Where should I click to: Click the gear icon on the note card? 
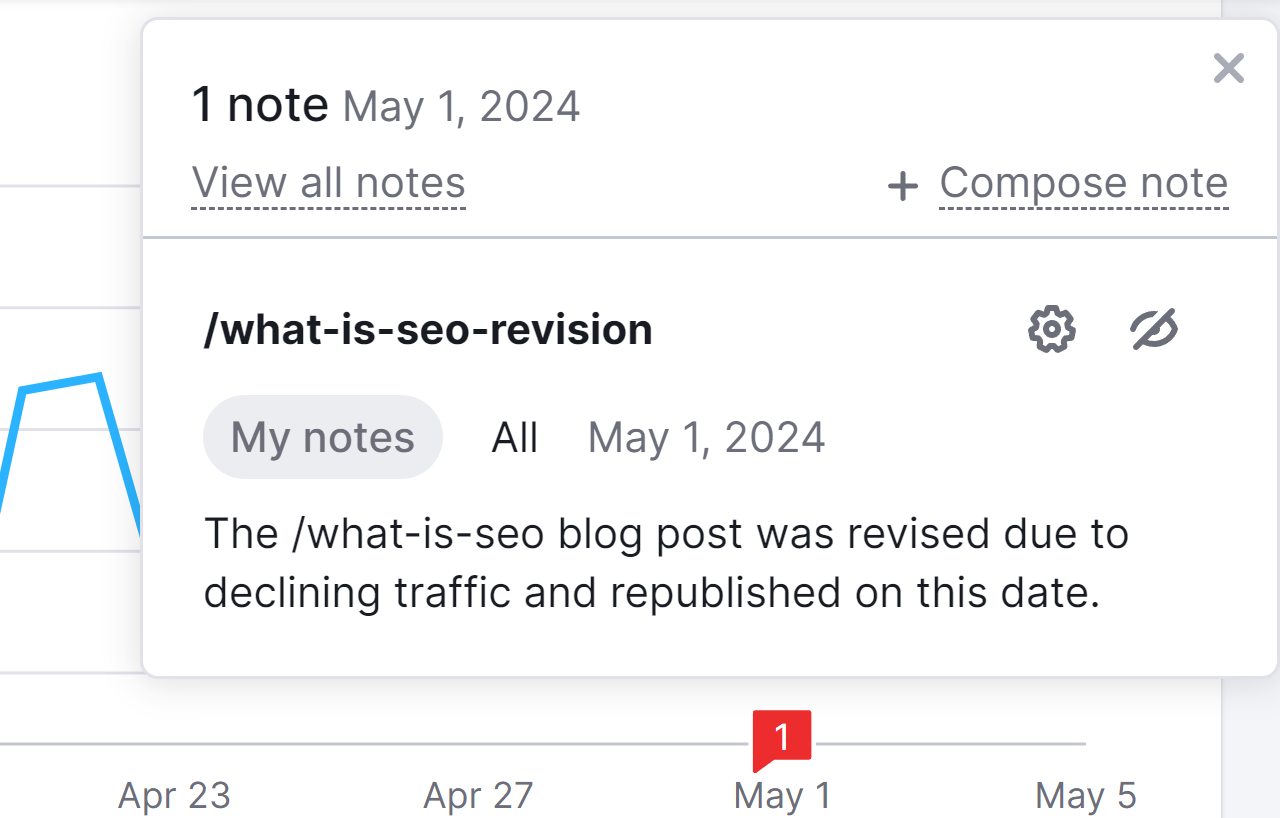click(x=1051, y=329)
